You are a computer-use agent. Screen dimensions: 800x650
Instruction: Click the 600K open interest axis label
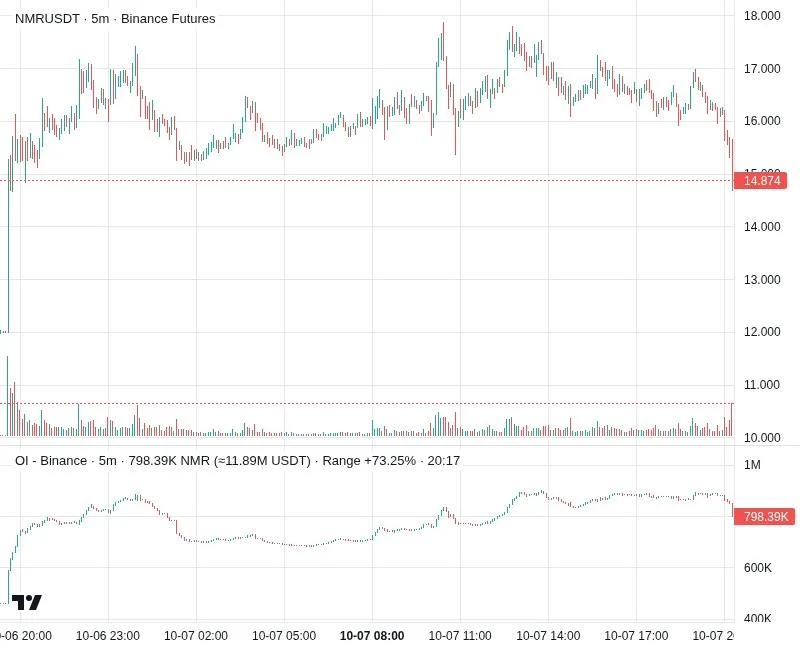[x=758, y=568]
